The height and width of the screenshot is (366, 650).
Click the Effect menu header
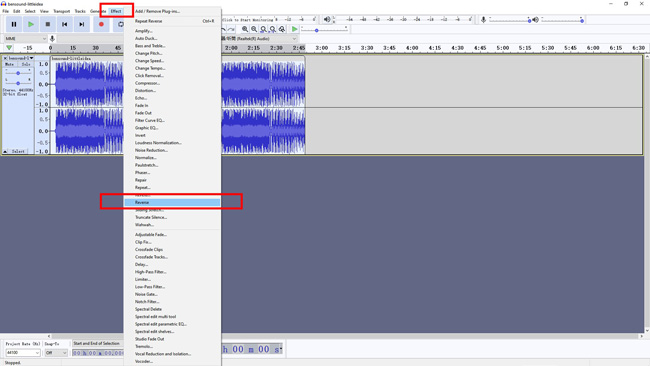tap(116, 11)
